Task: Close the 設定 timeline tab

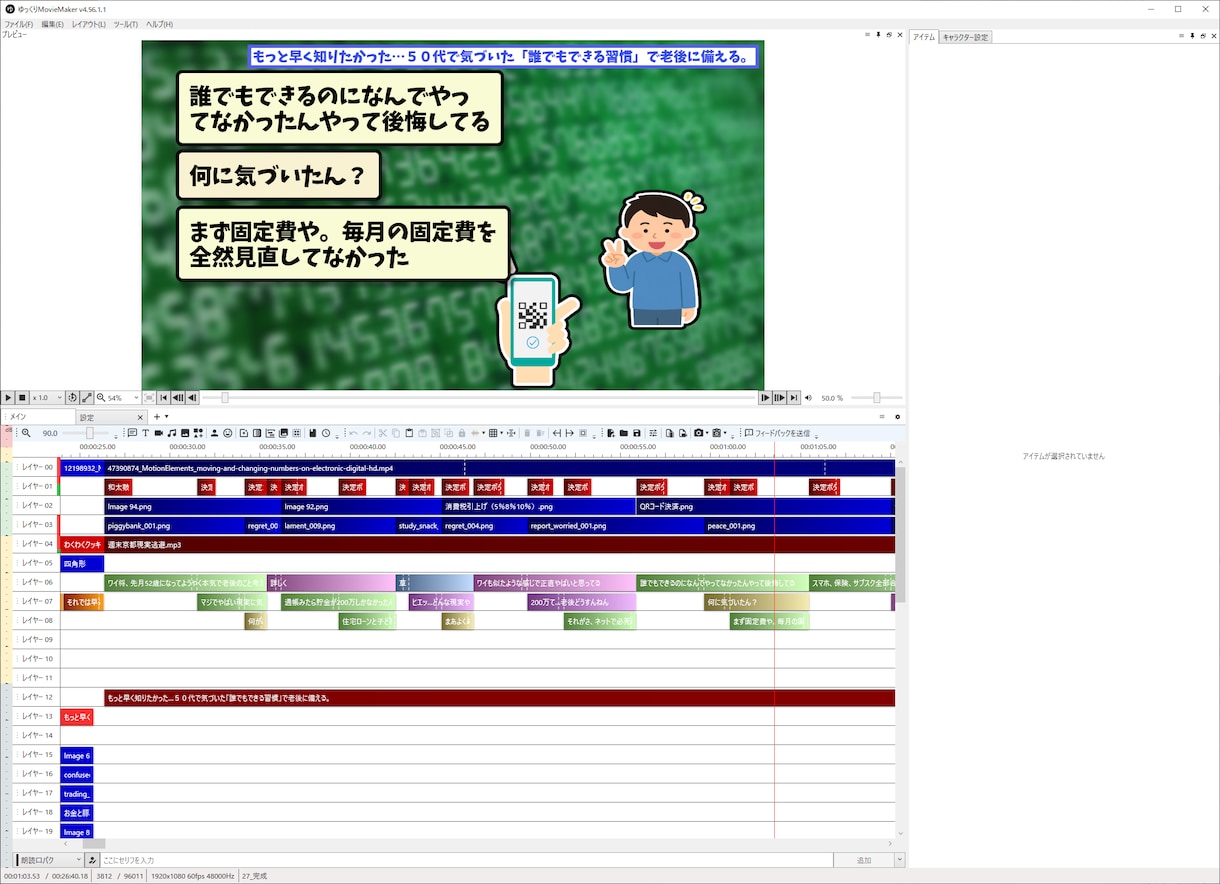Action: click(x=140, y=417)
